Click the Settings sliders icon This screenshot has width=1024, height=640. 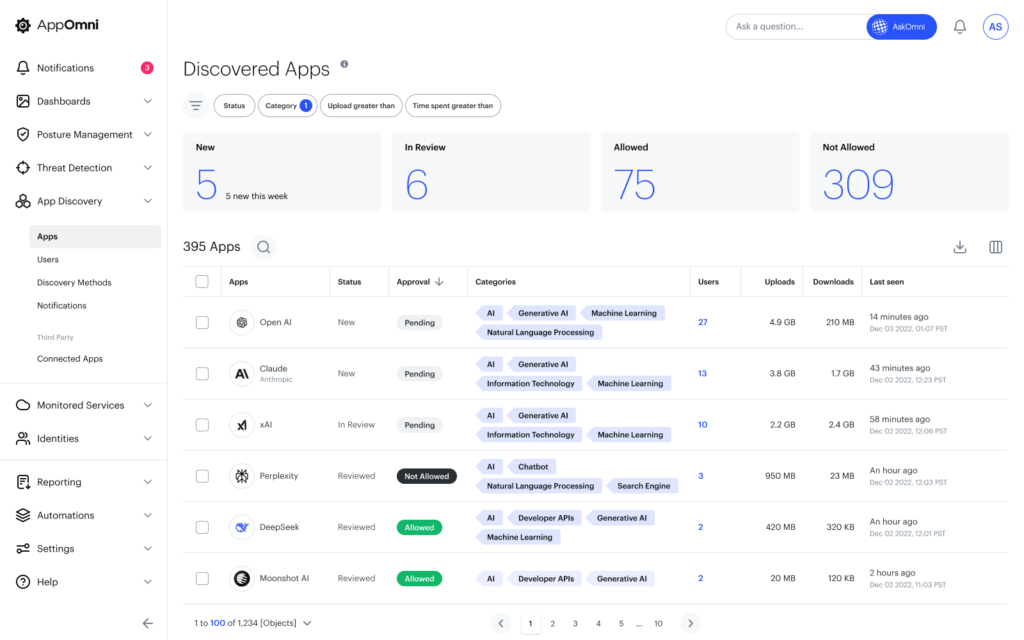pos(23,549)
